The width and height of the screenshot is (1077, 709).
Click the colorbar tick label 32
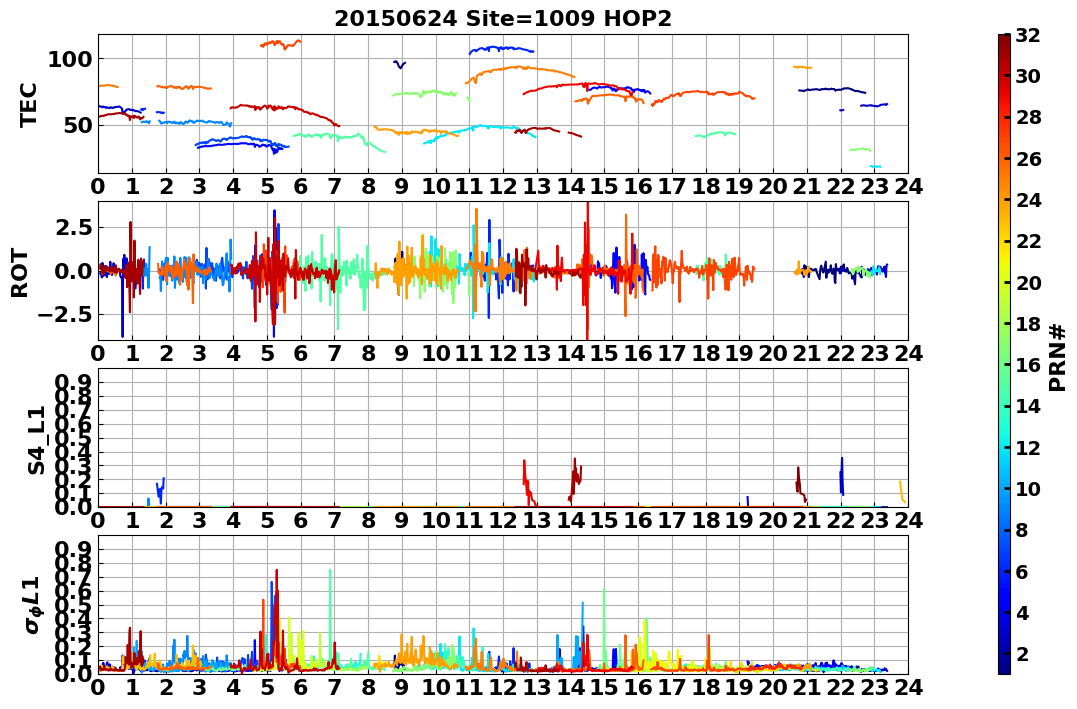(x=1028, y=35)
